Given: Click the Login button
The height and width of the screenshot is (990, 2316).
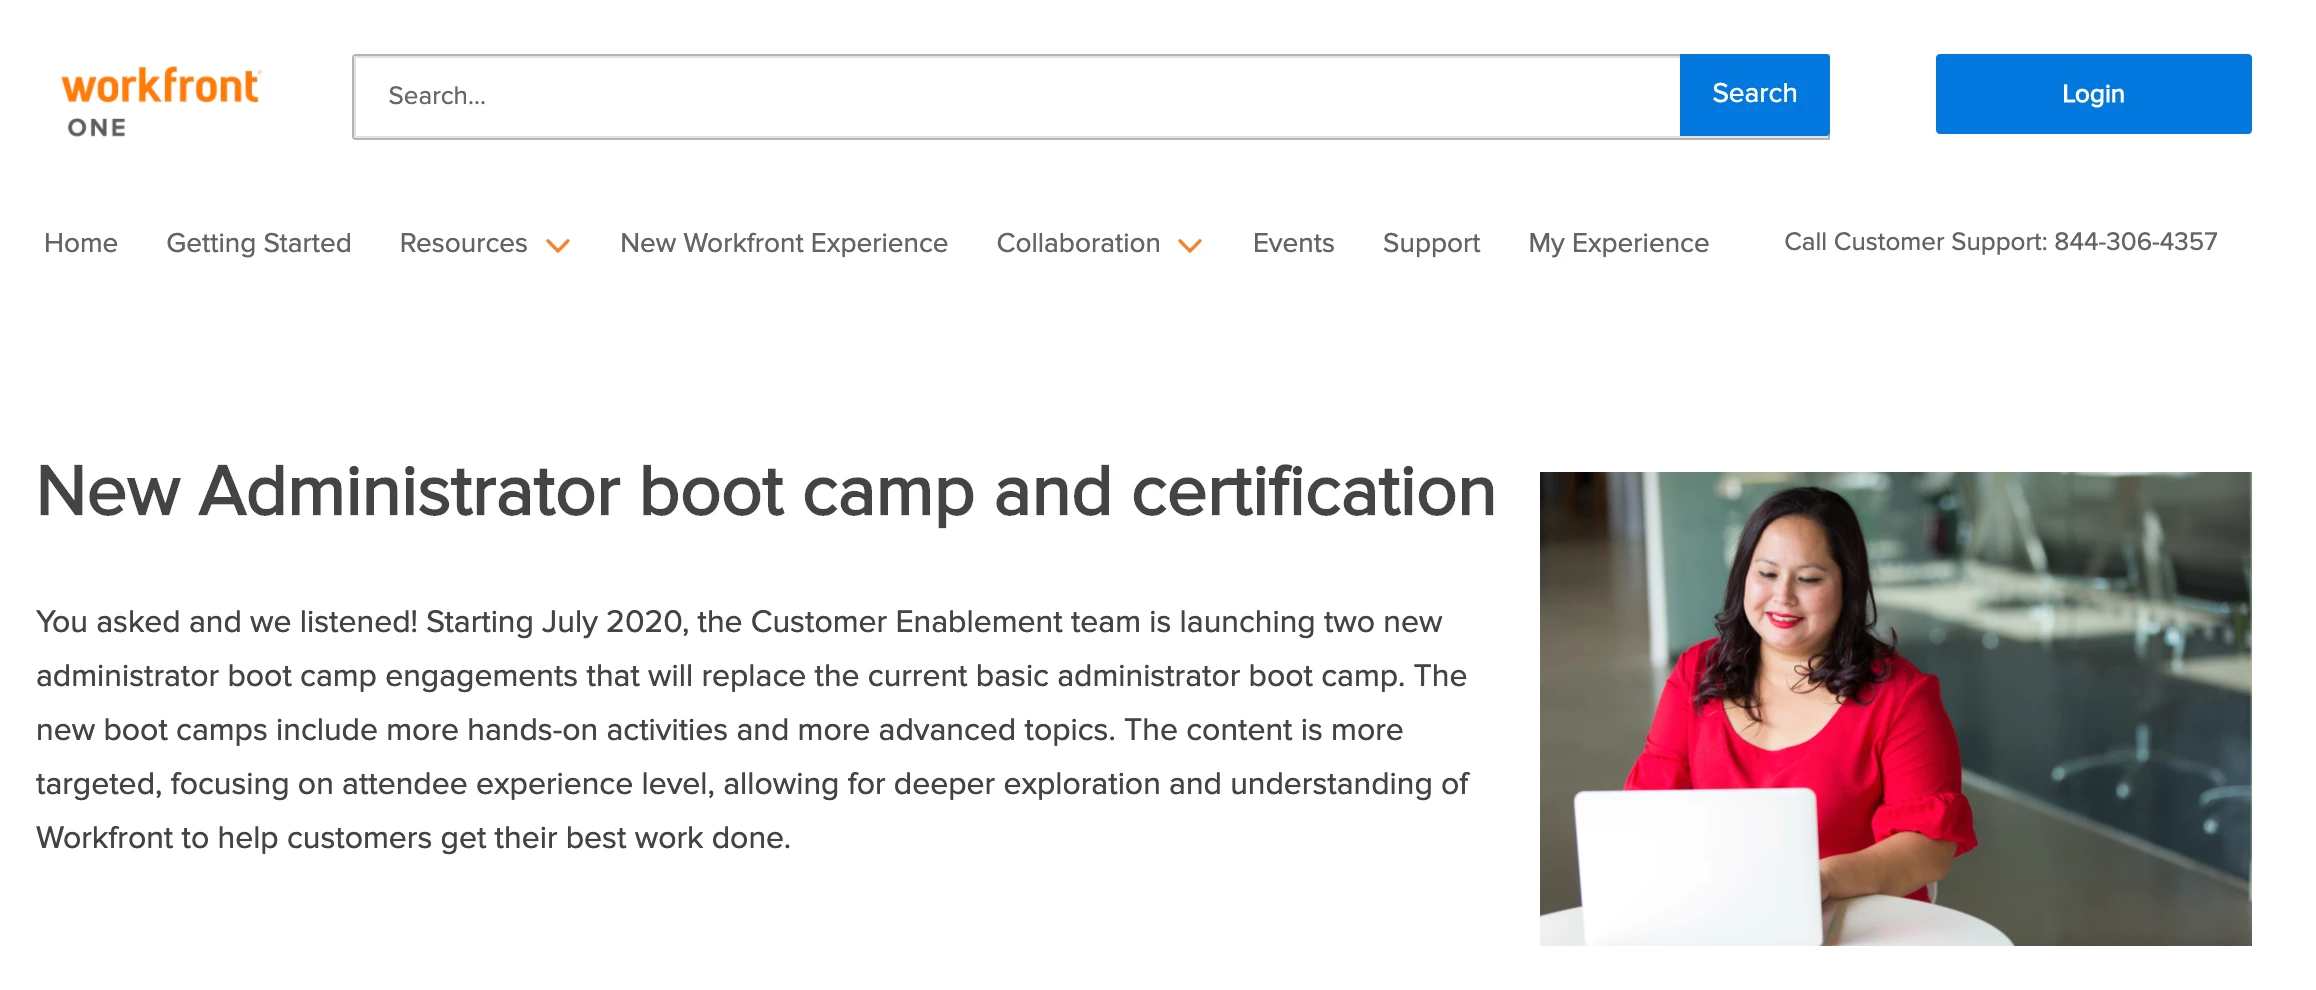Looking at the screenshot, I should point(2093,94).
